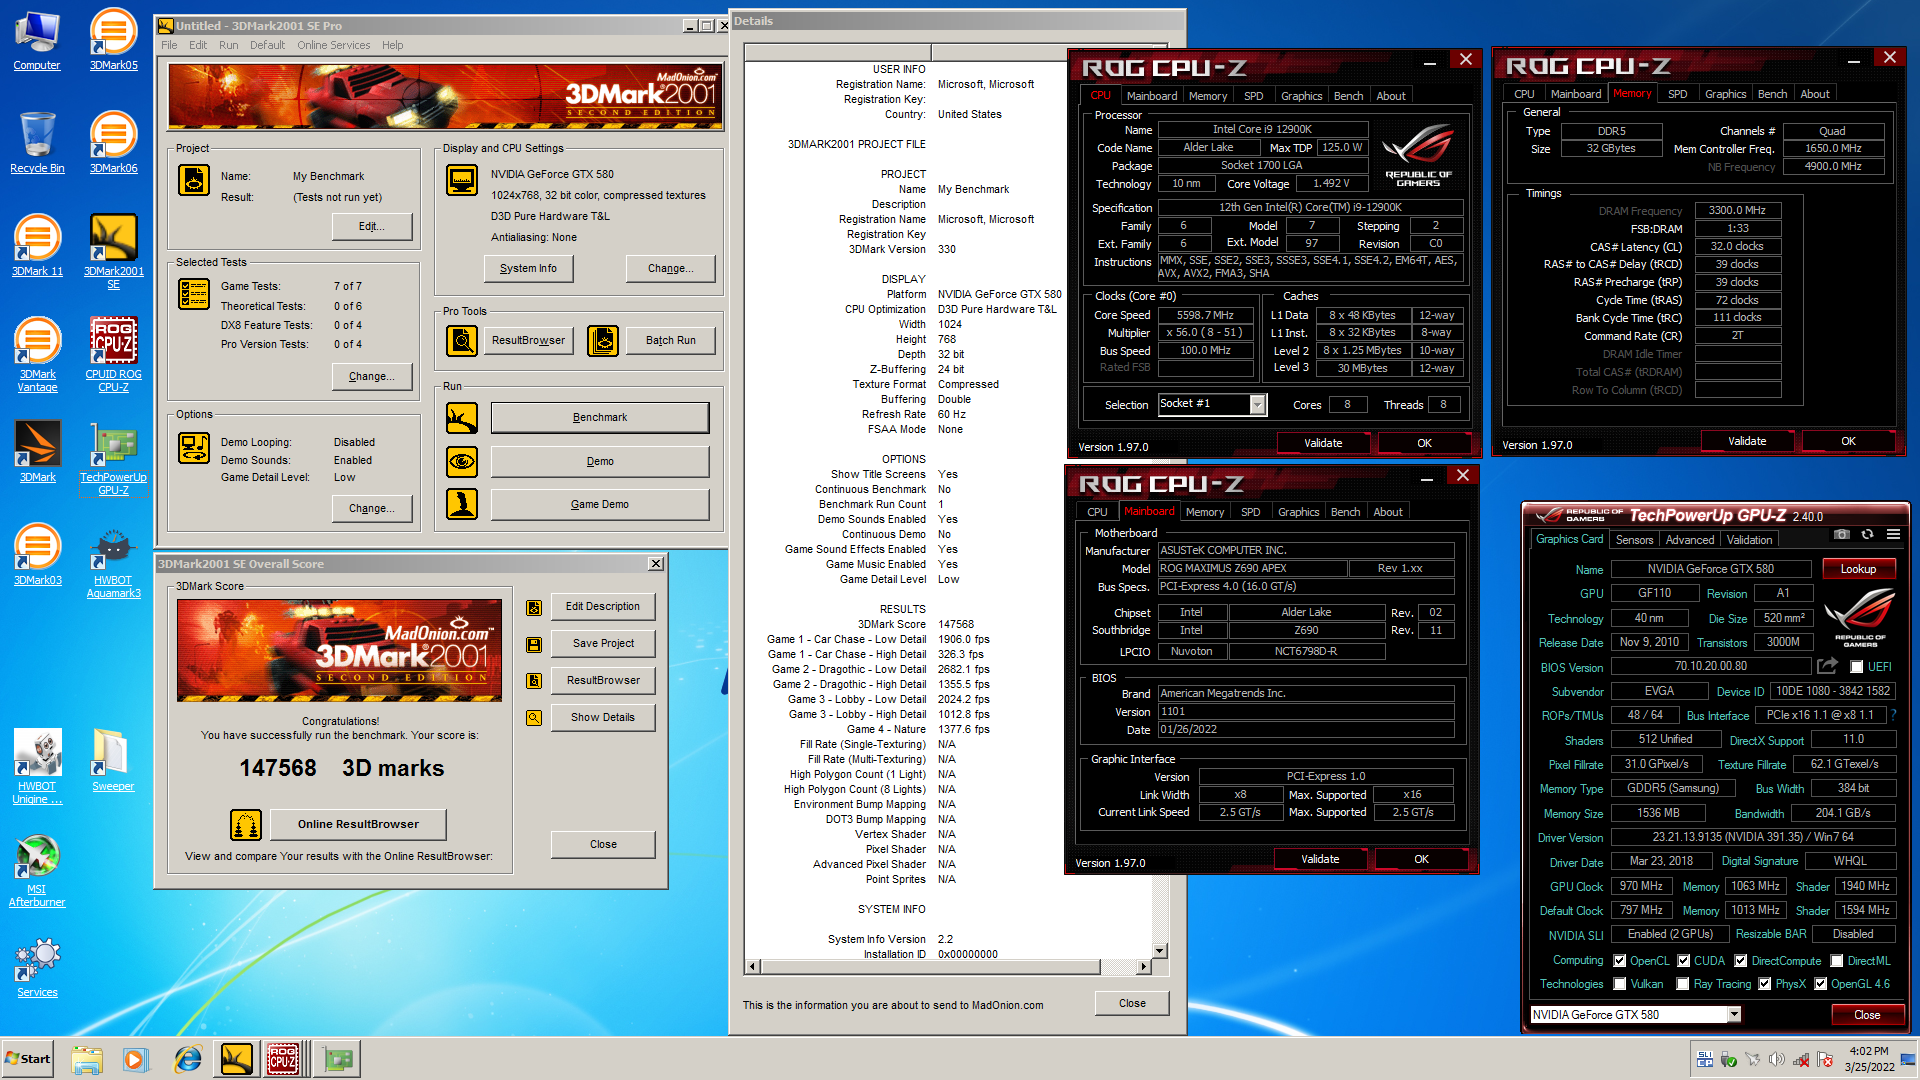This screenshot has height=1080, width=1920.
Task: Toggle the PhysX checkbox in GPU-Z
Action: [1765, 984]
